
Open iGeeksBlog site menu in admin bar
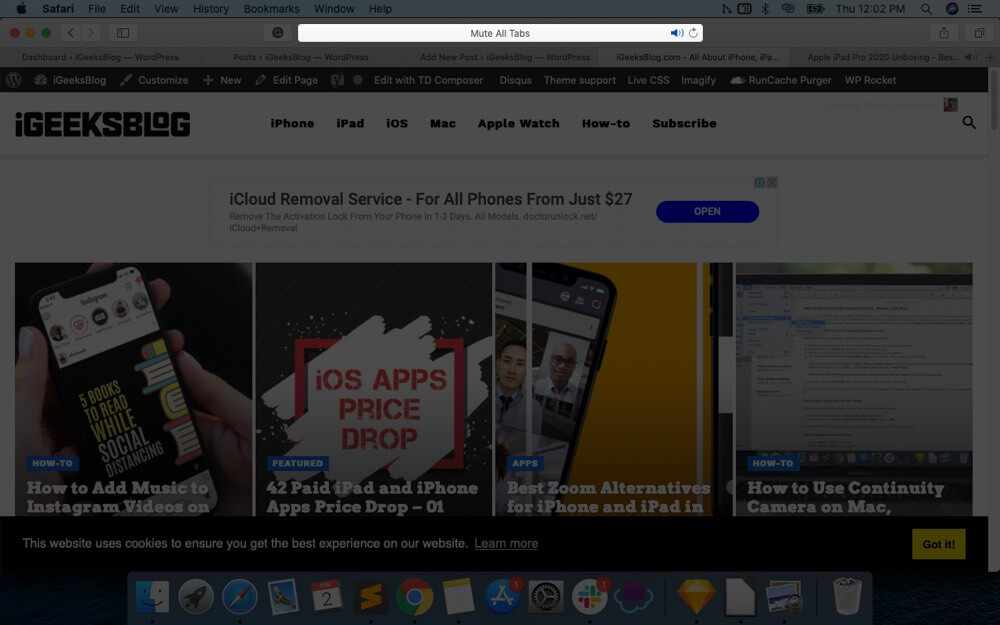point(71,80)
